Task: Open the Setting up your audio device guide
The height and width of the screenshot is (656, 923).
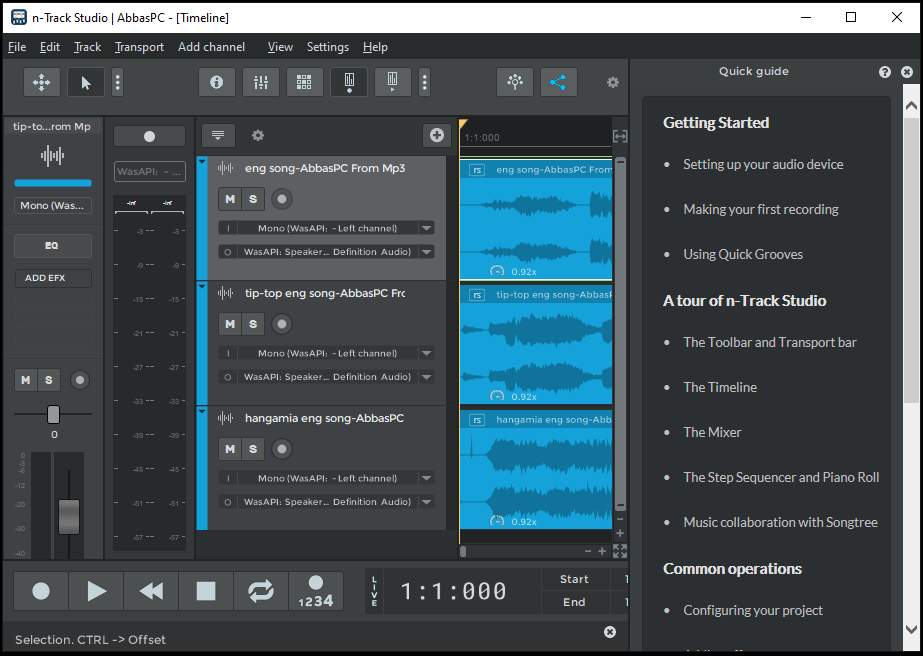Action: point(763,164)
